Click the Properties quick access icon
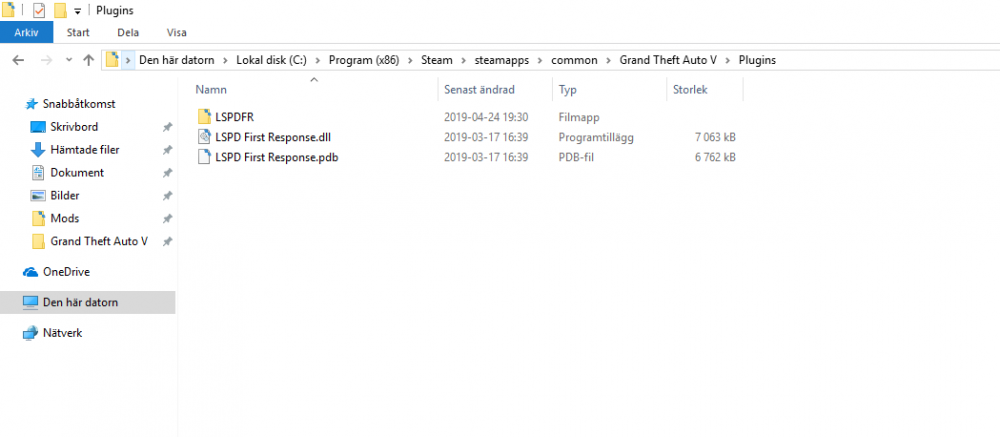 coord(39,10)
